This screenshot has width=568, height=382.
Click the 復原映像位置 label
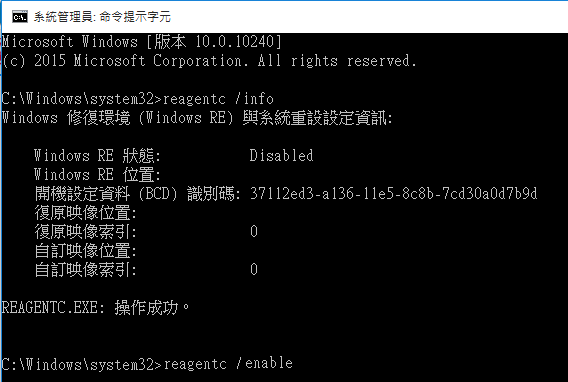85,213
